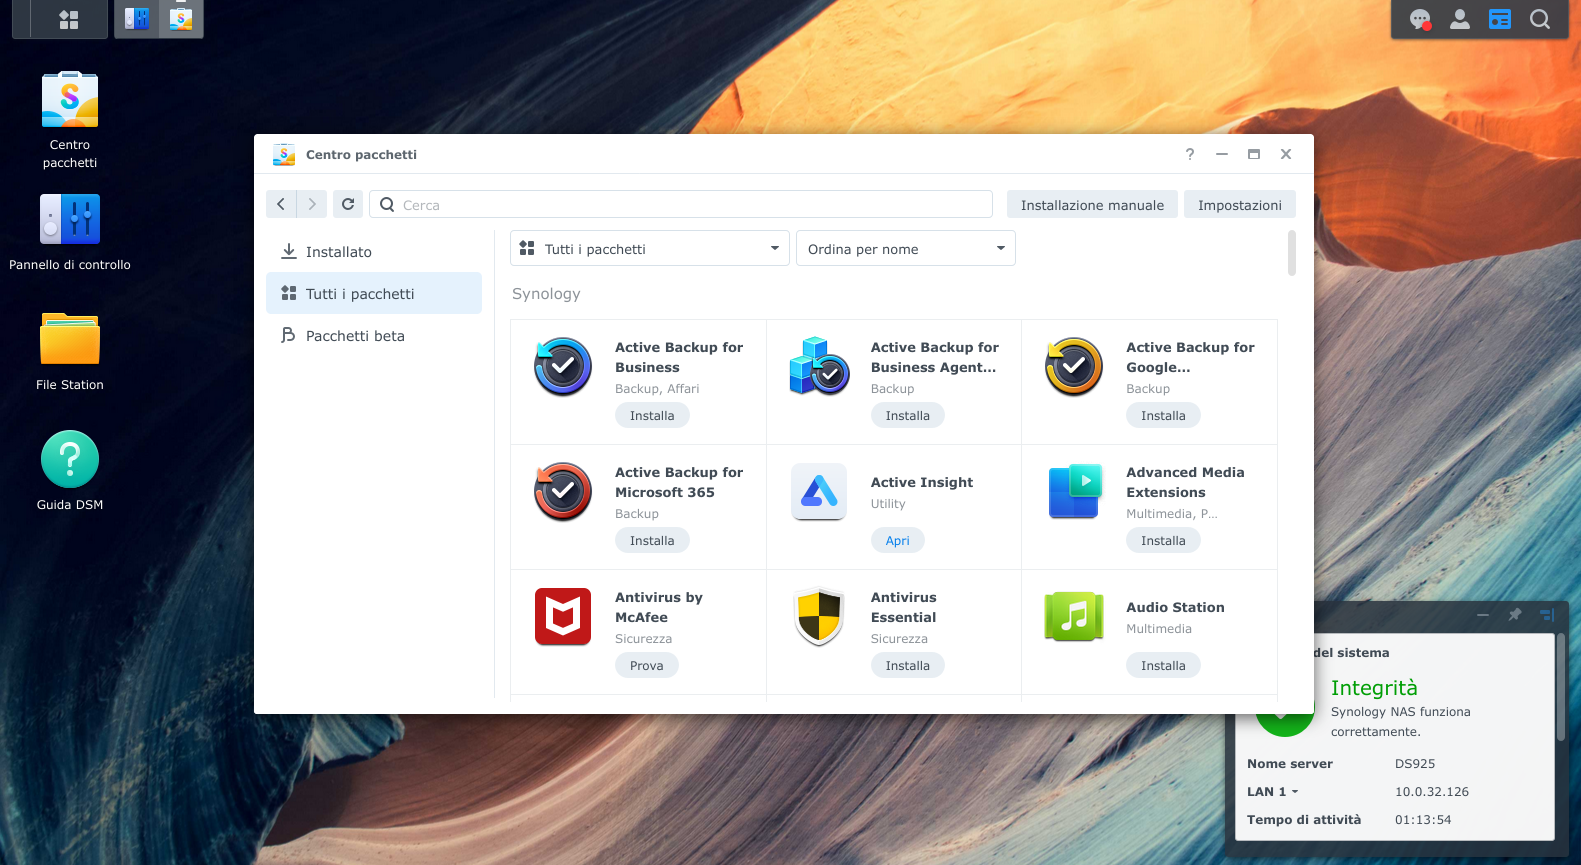1581x865 pixels.
Task: Open user account options icon
Action: point(1460,19)
